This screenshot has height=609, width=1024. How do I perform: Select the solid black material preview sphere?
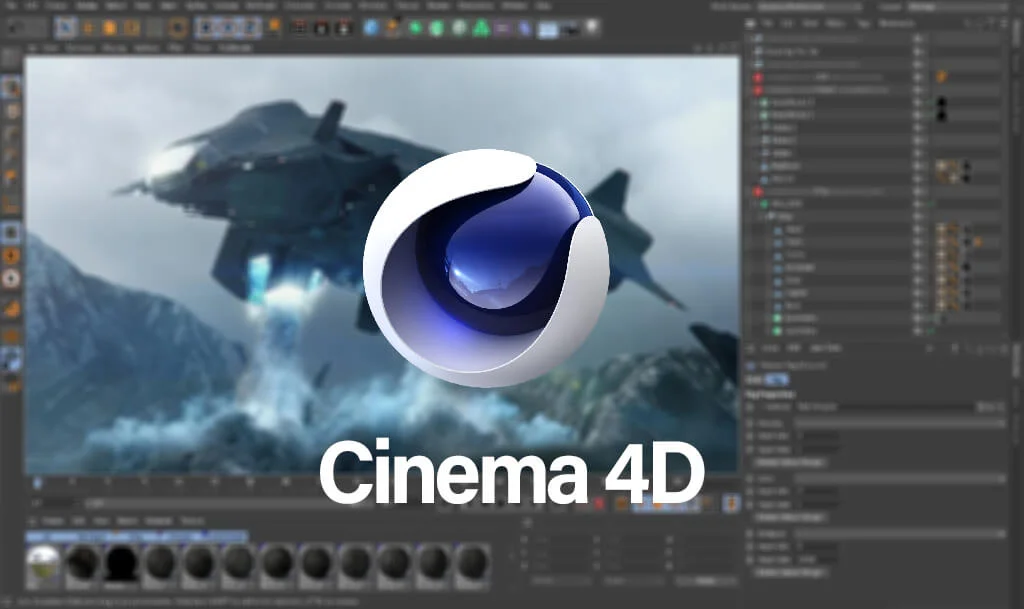tap(121, 563)
